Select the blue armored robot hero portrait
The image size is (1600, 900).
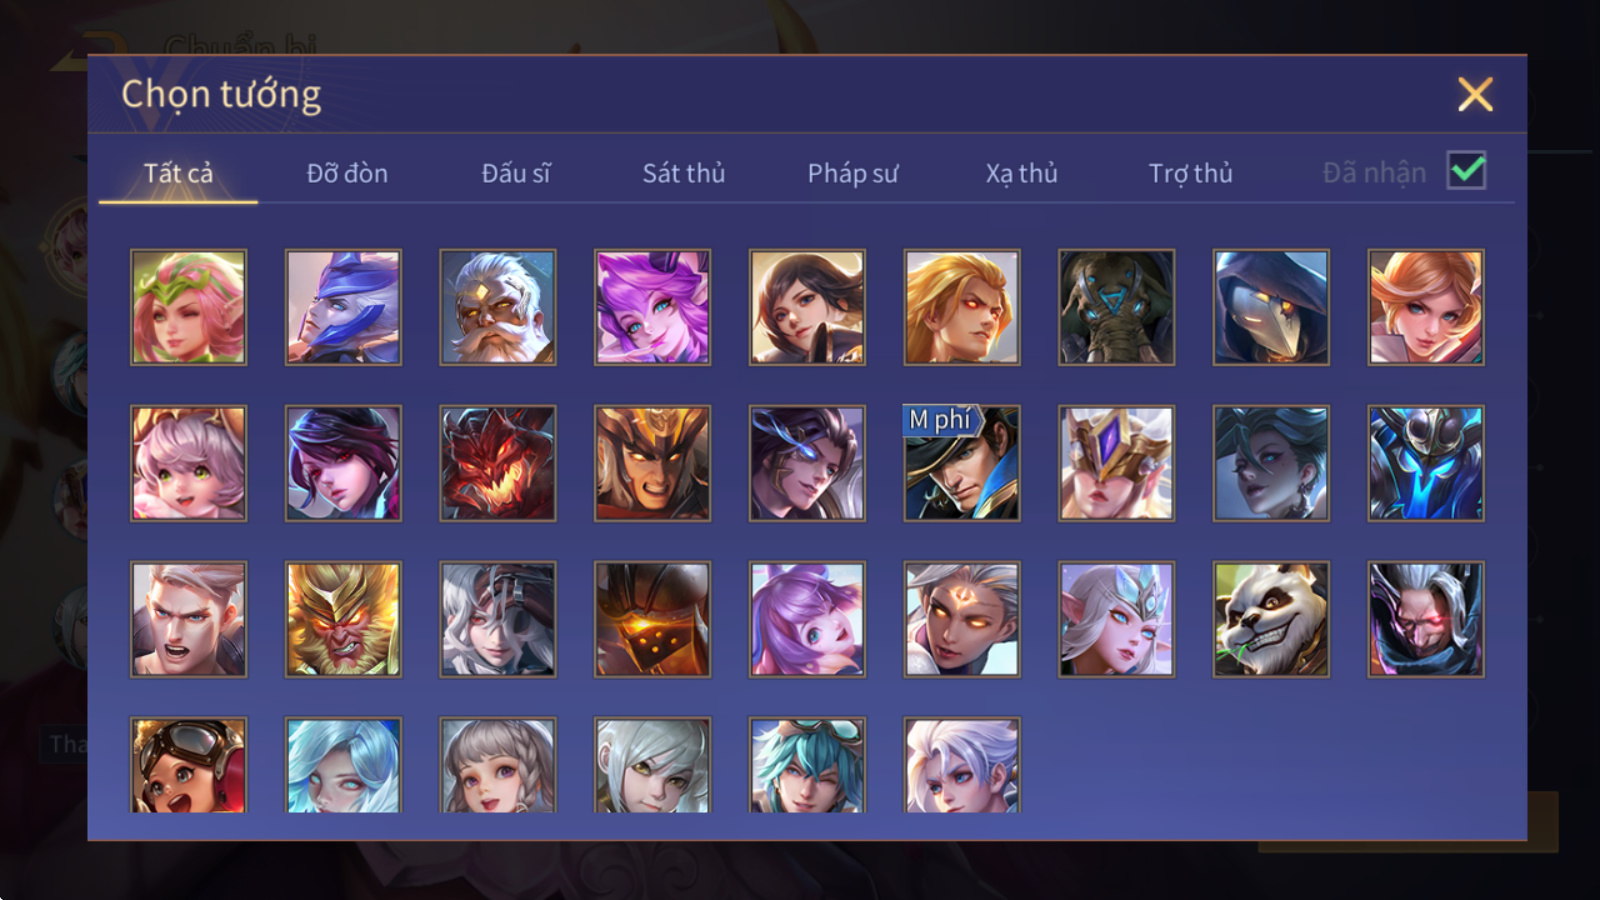pyautogui.click(x=1426, y=463)
